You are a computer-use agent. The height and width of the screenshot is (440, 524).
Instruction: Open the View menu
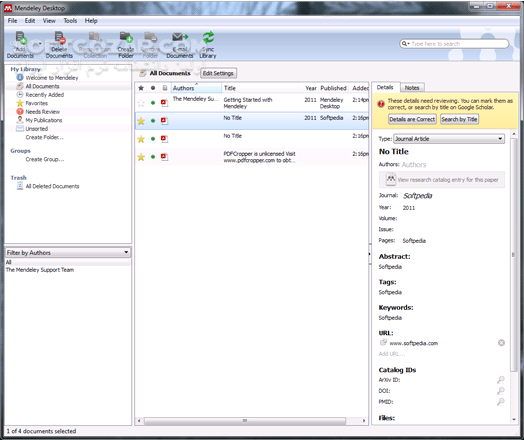click(x=49, y=21)
